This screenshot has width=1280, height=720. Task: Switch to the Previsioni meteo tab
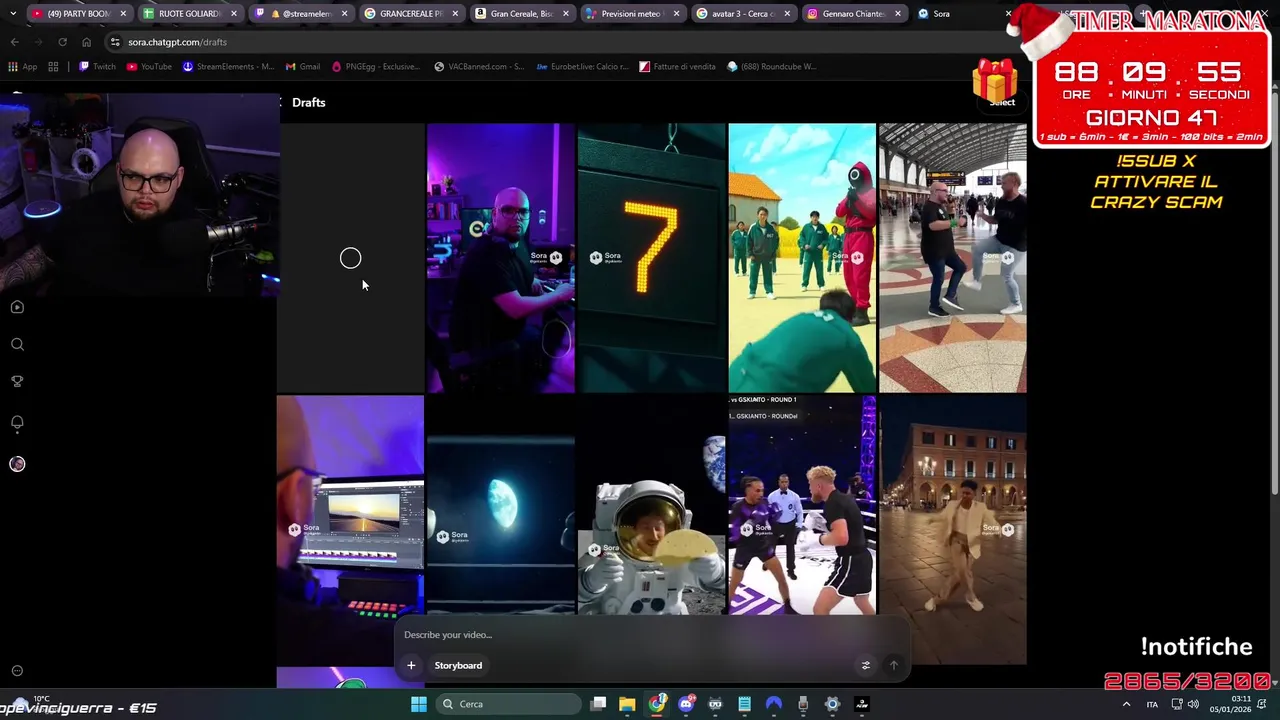[632, 14]
